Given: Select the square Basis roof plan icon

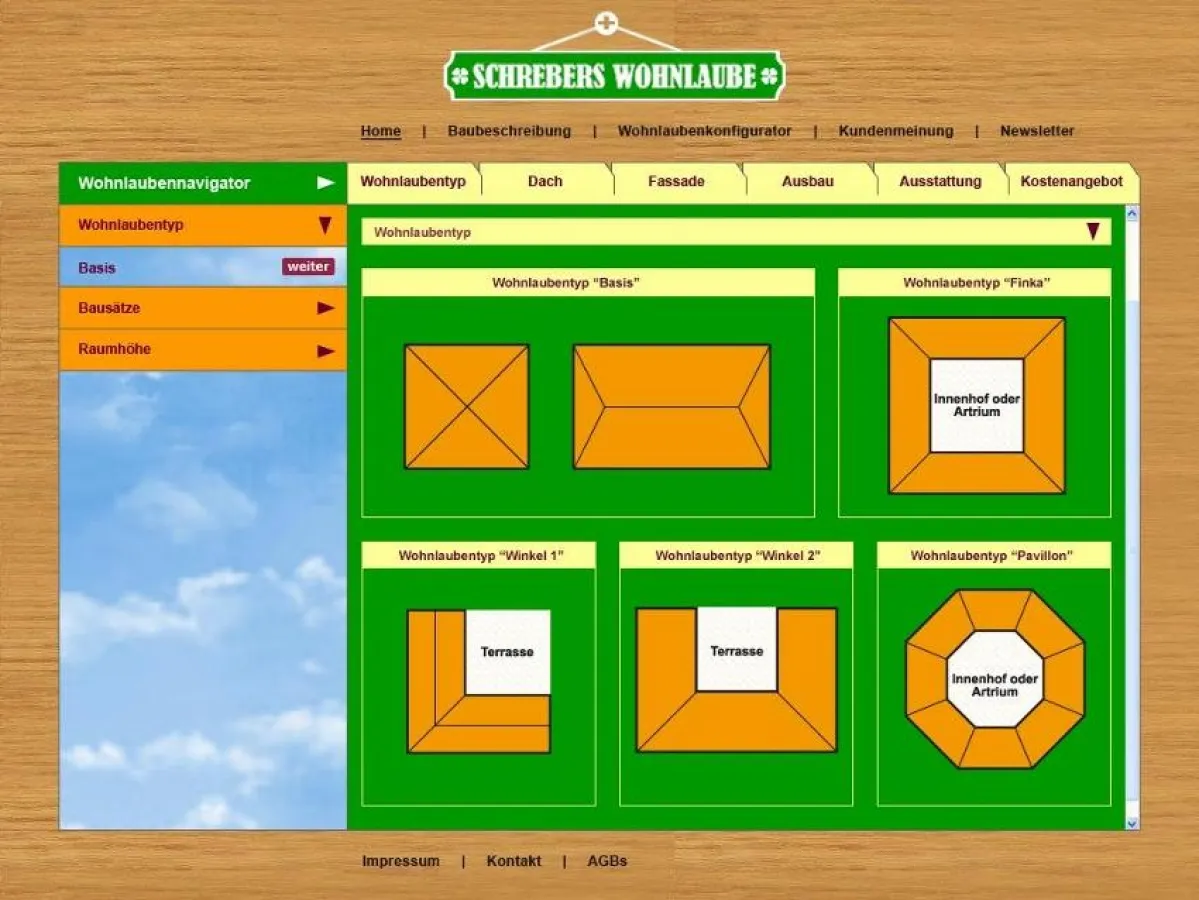Looking at the screenshot, I should coord(466,406).
